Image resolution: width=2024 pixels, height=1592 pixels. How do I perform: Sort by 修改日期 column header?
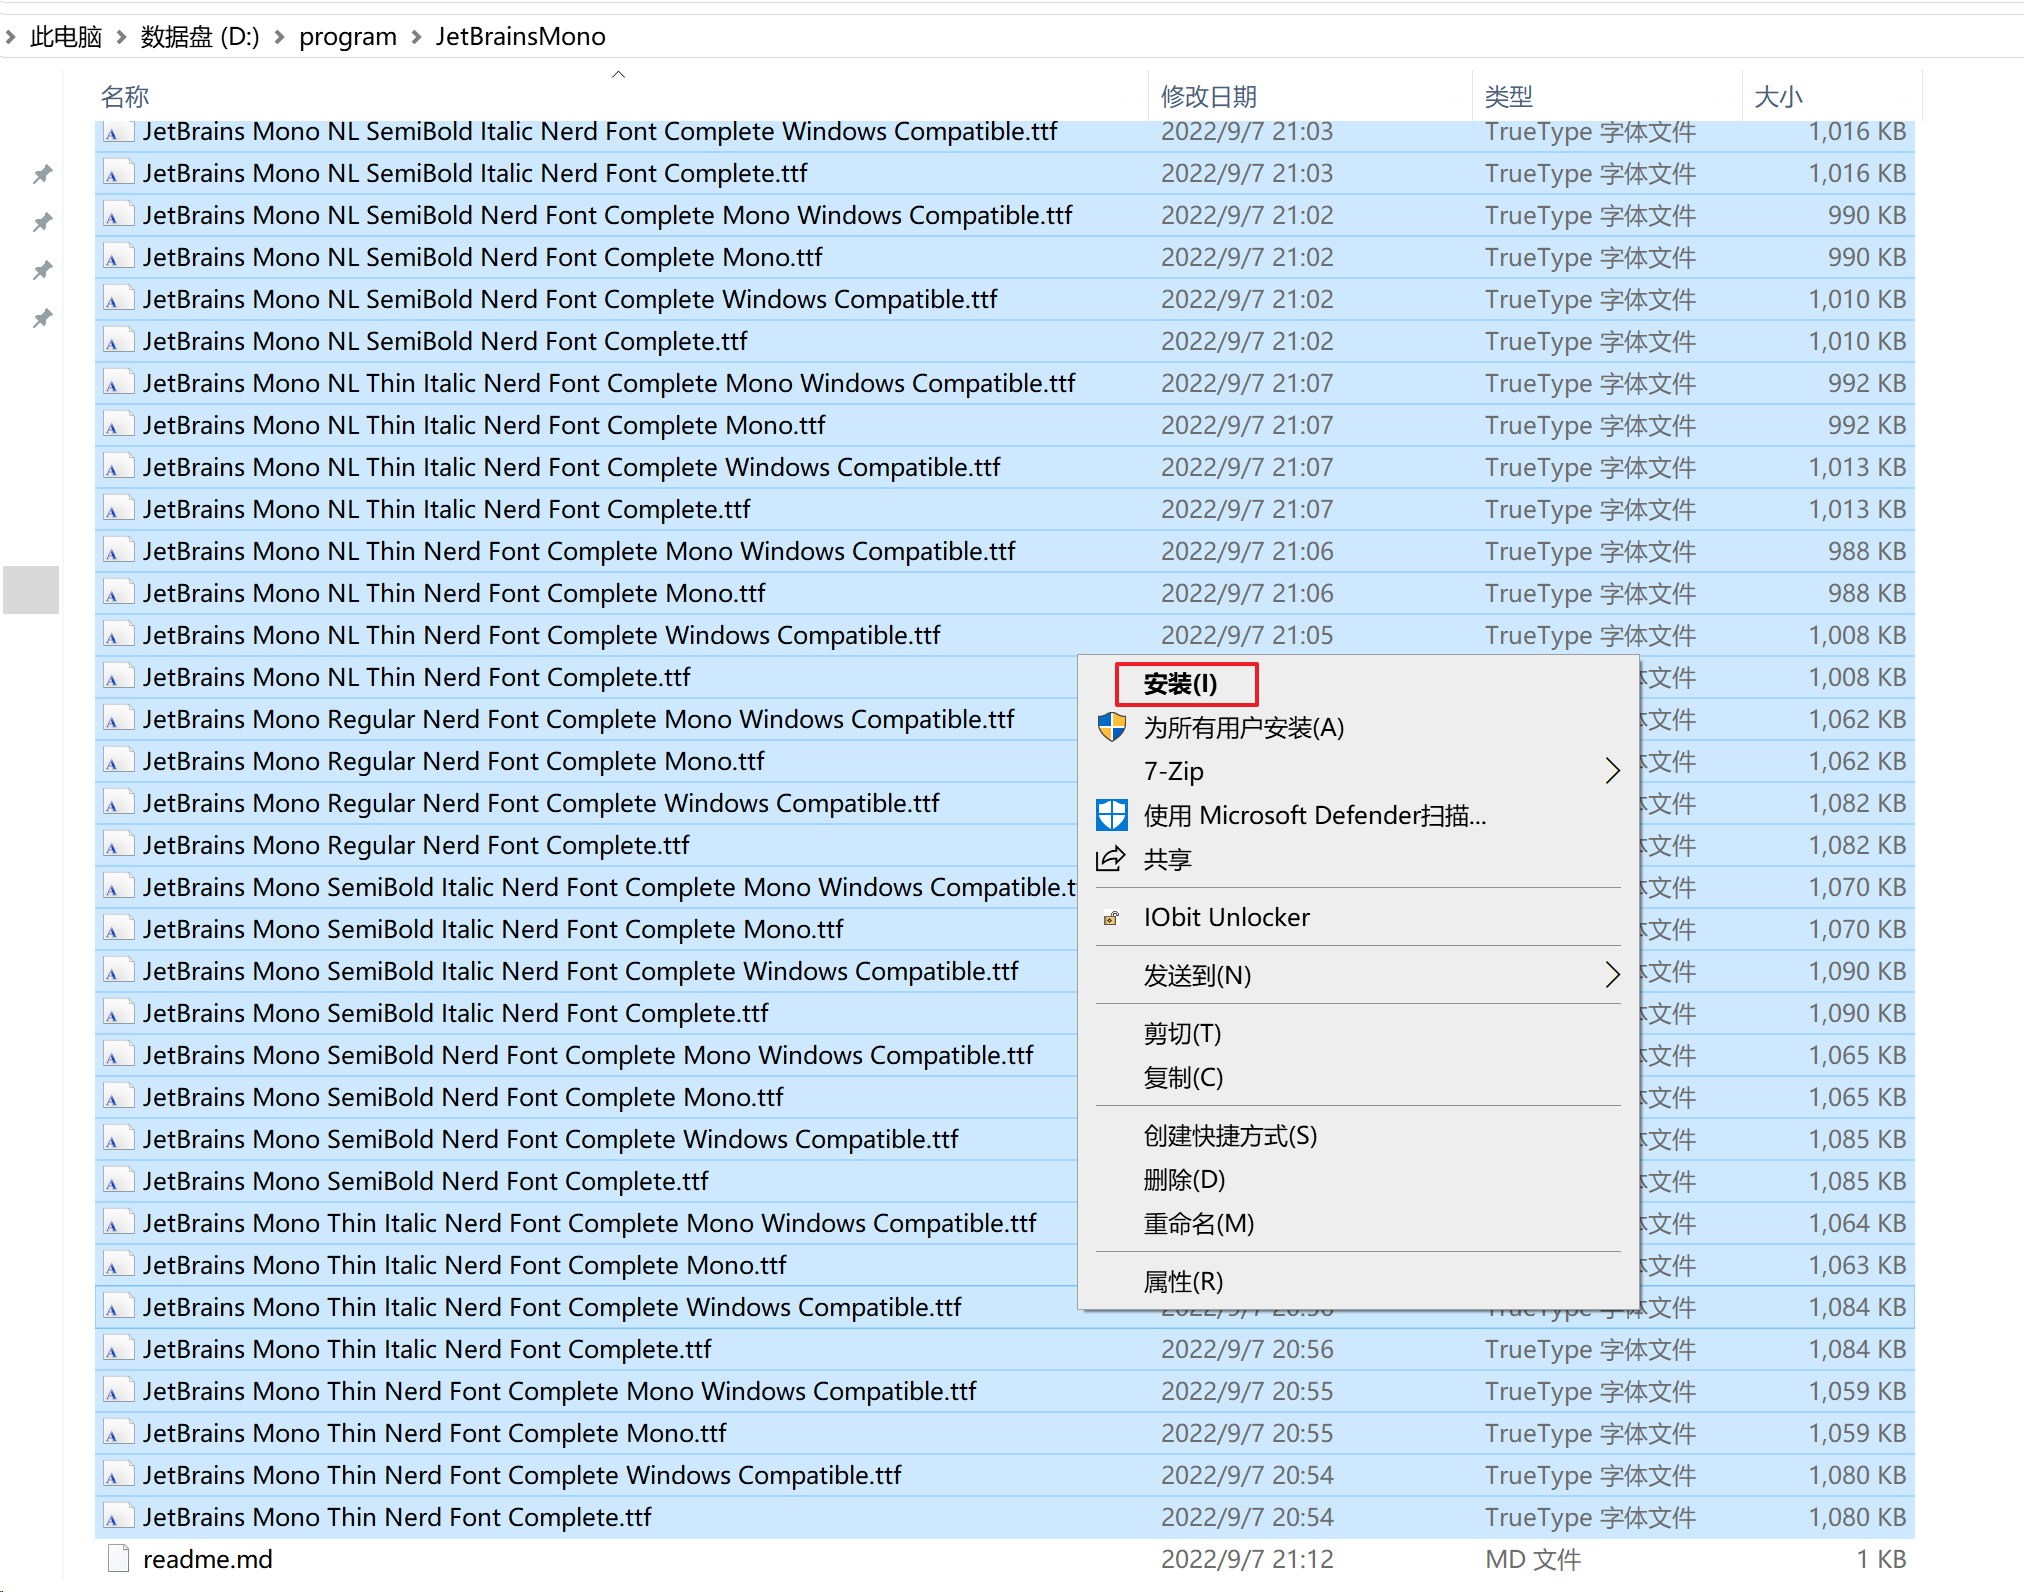(1208, 97)
